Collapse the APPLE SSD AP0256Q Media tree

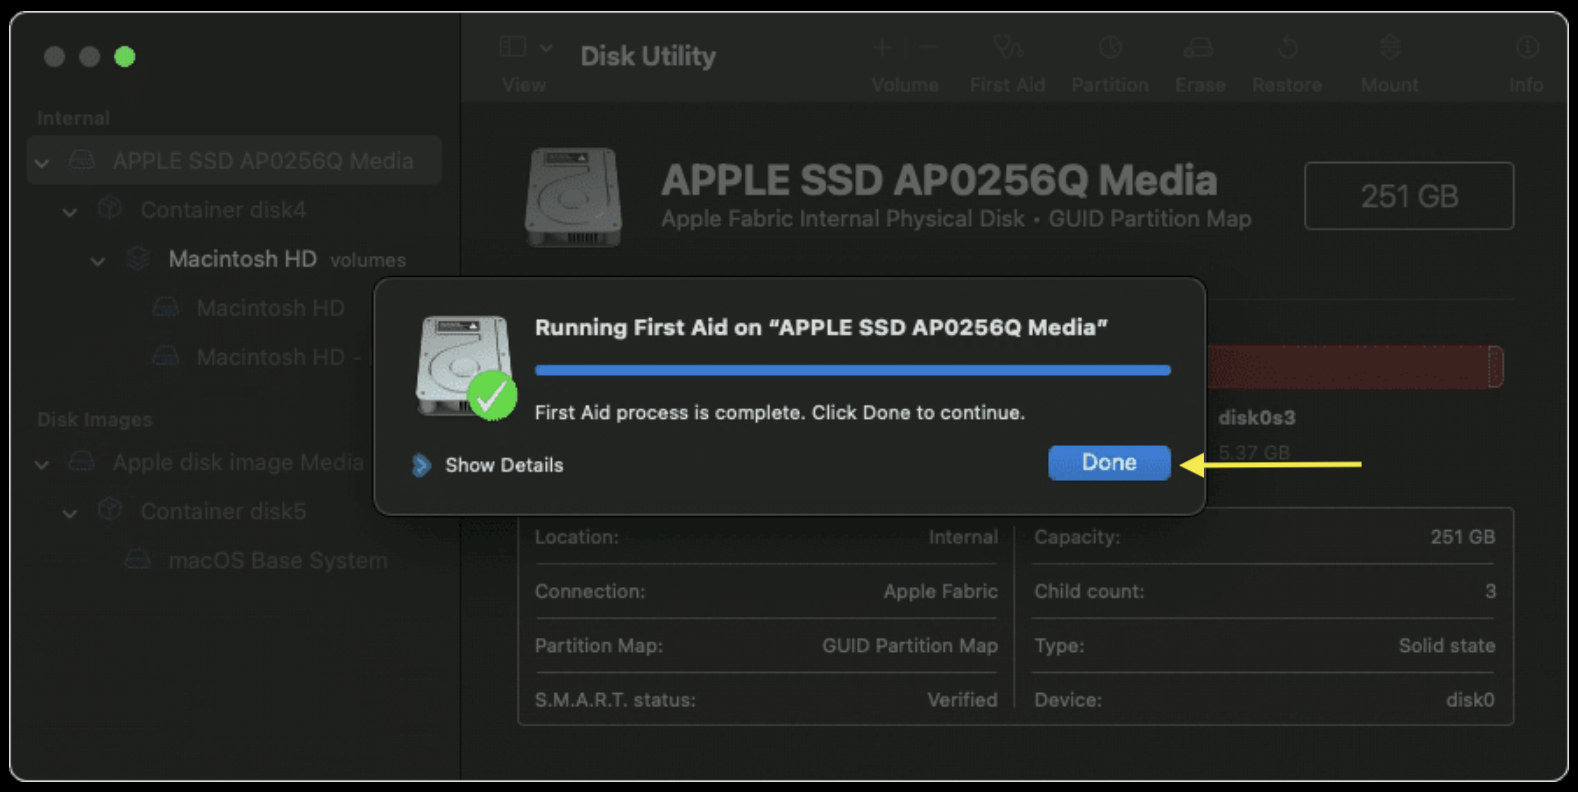pos(42,162)
